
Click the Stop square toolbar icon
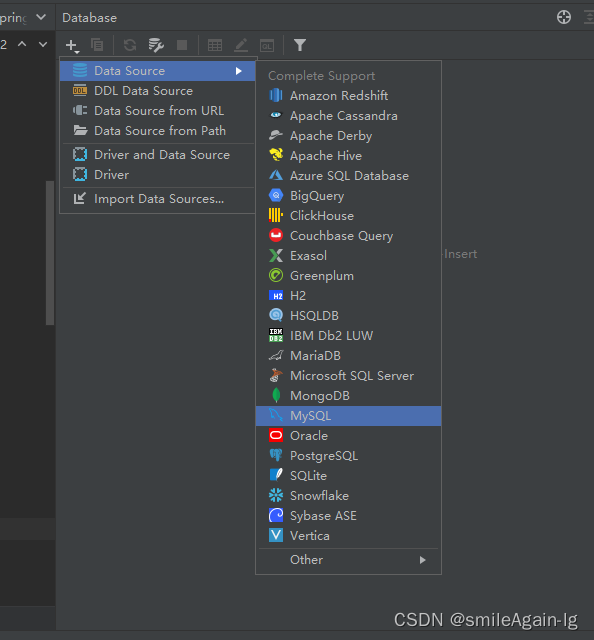point(182,45)
